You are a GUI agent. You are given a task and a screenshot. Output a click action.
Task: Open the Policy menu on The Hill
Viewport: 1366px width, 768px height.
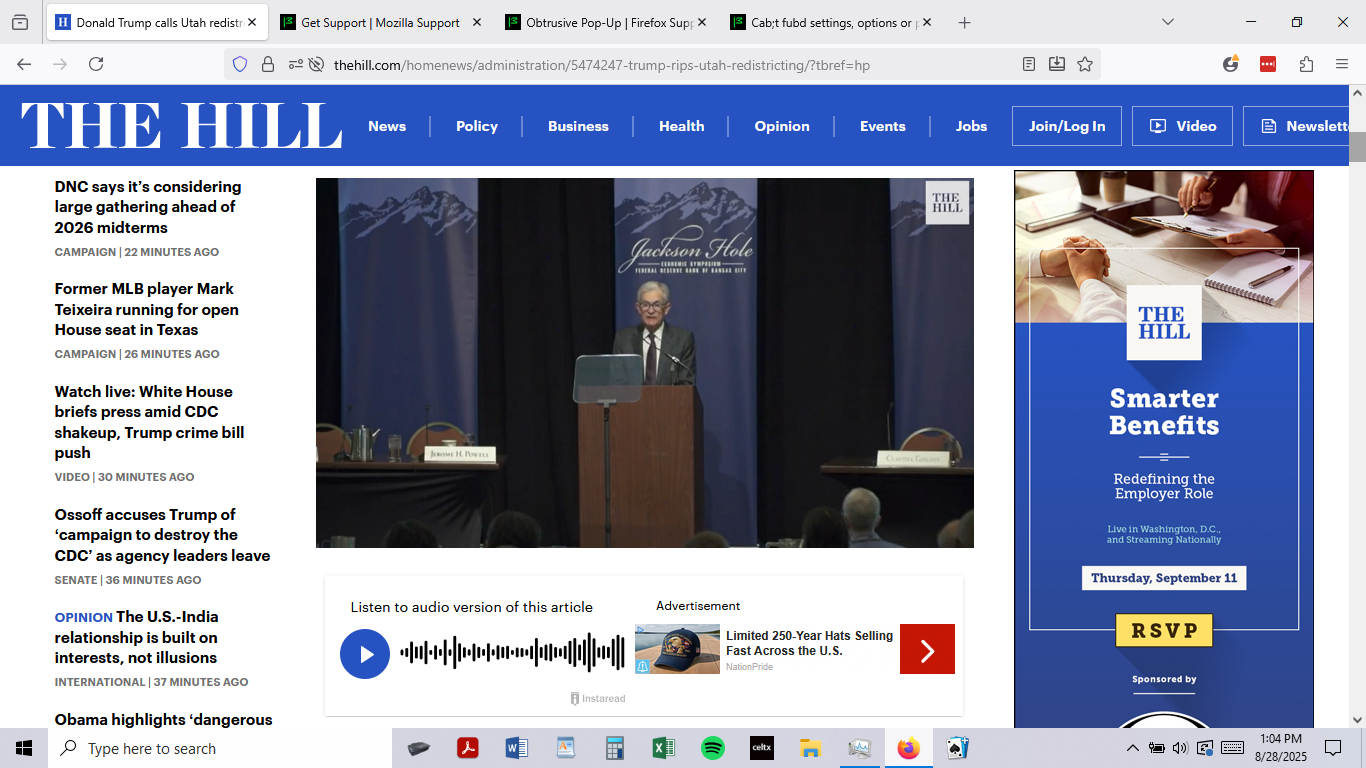pos(476,126)
